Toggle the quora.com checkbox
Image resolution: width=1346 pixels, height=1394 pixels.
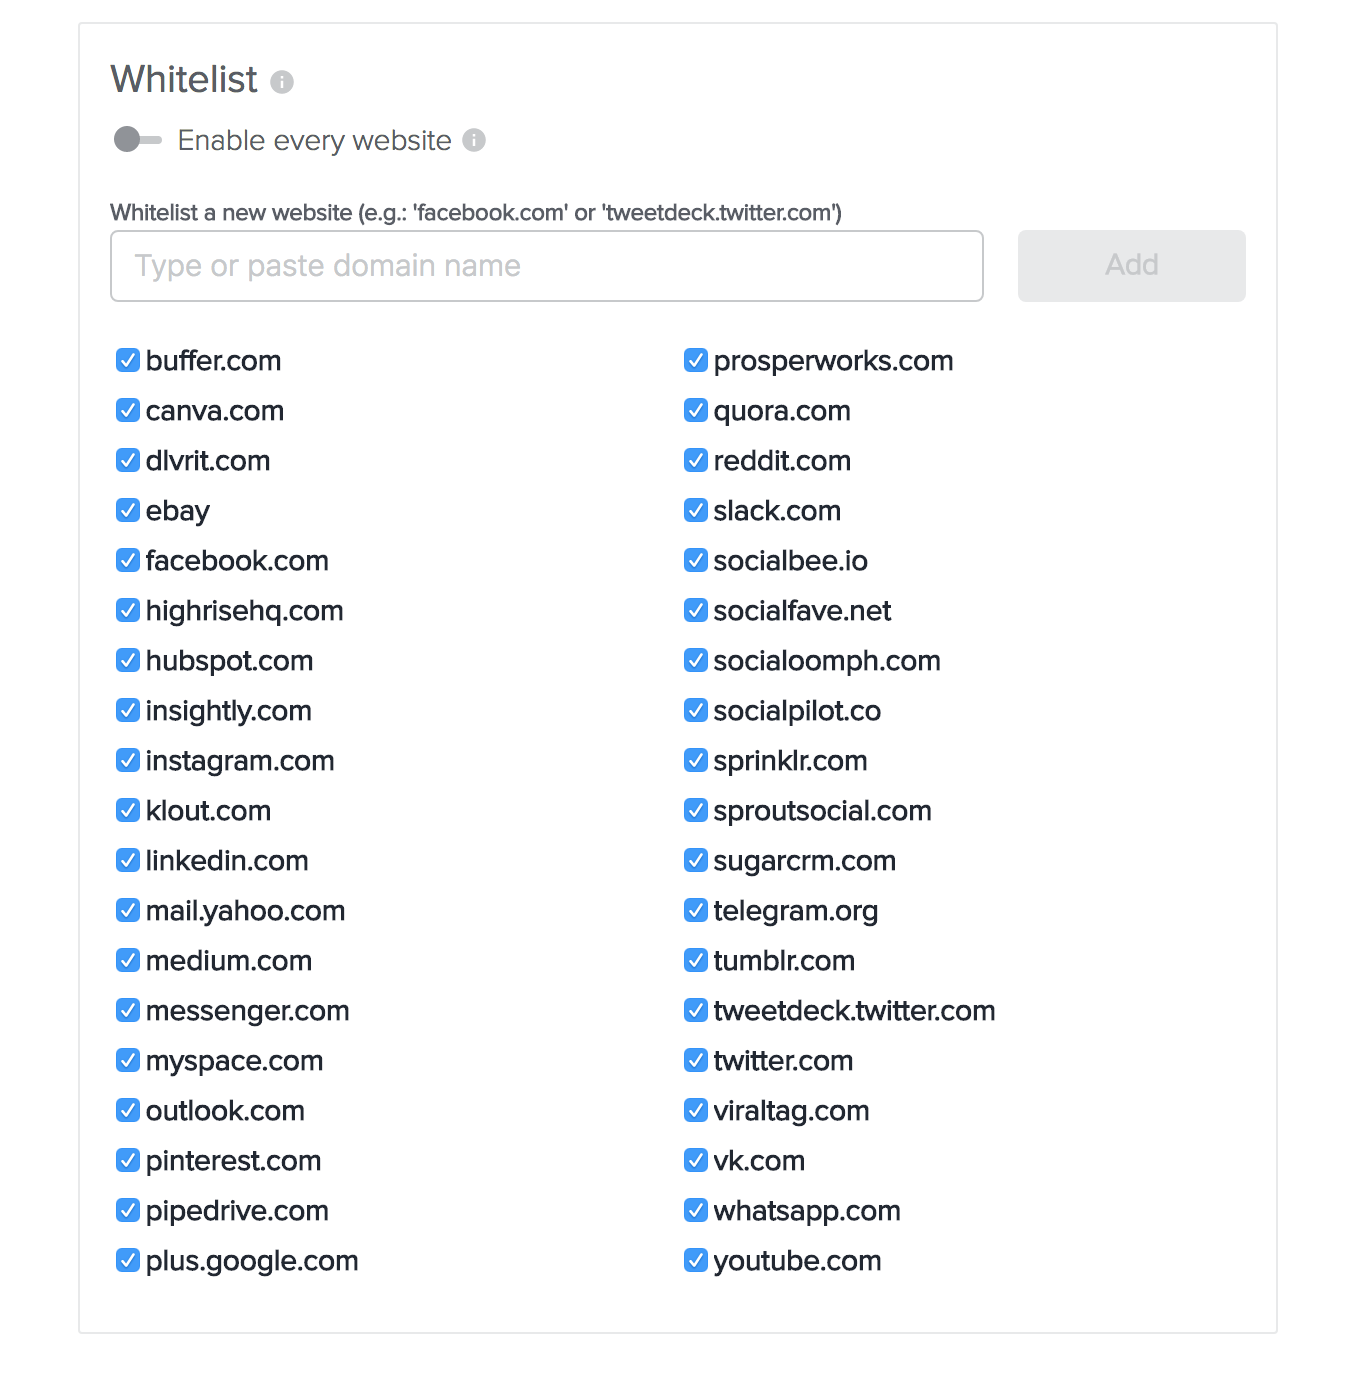[x=696, y=410]
